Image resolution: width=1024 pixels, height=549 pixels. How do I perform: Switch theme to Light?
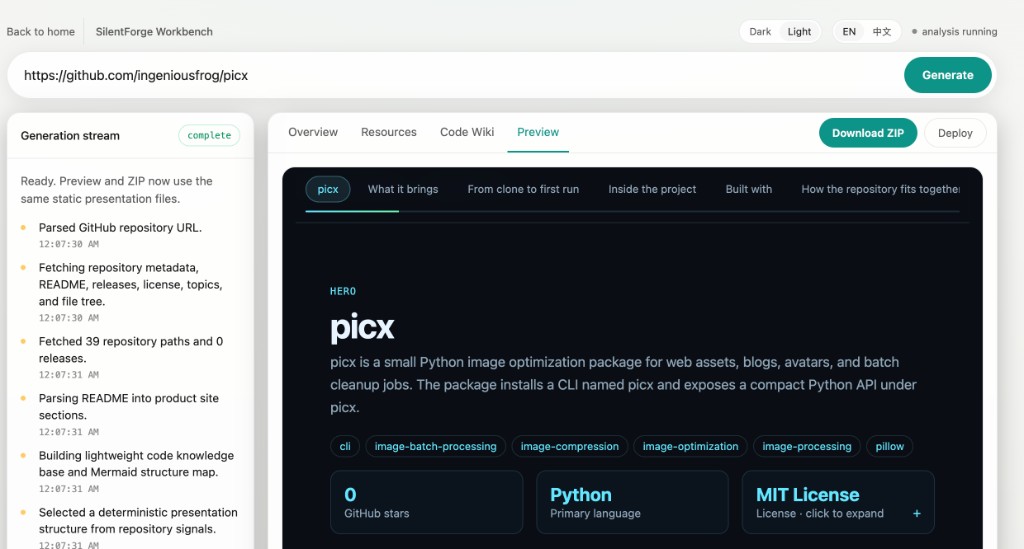click(799, 31)
